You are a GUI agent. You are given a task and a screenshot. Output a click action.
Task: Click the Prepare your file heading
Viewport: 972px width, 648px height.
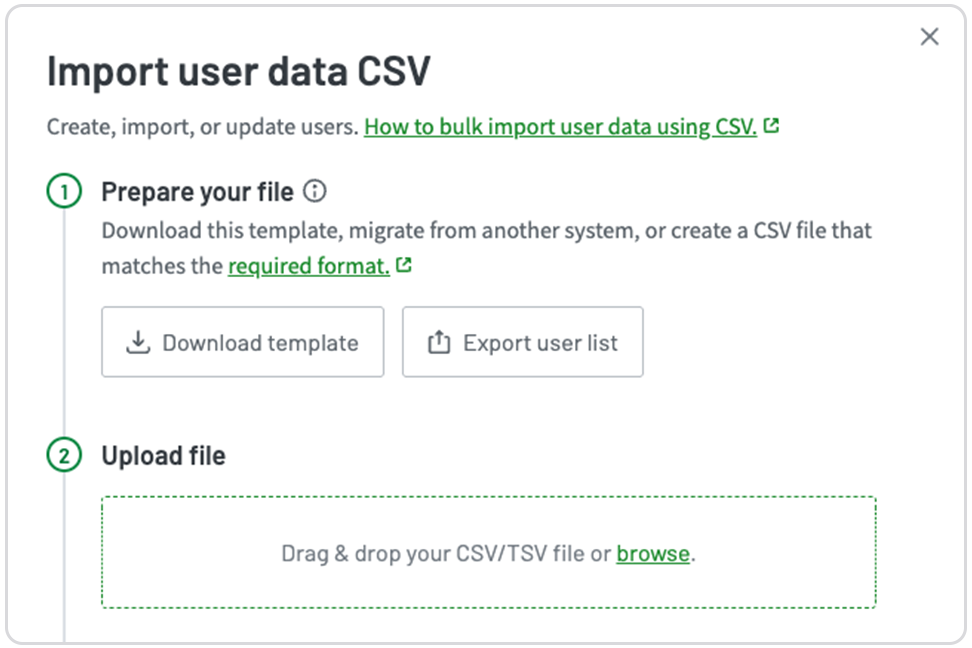pyautogui.click(x=197, y=191)
